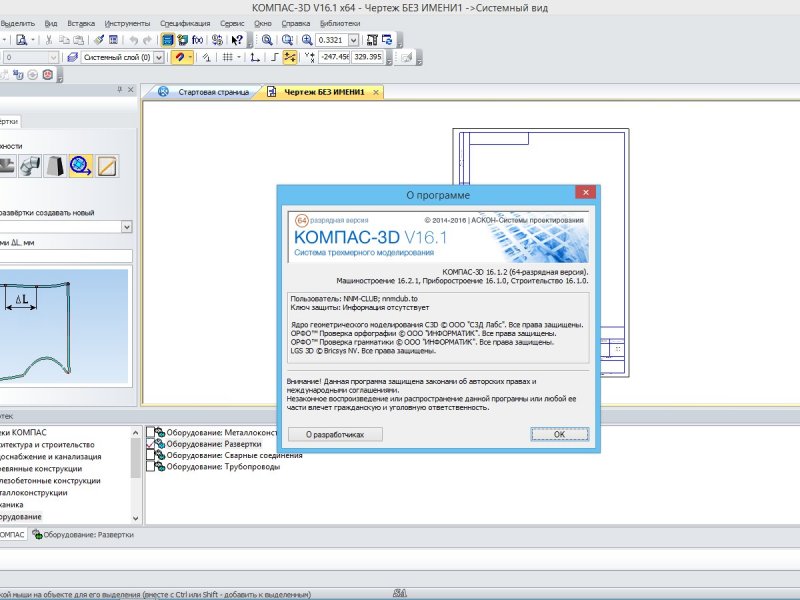Click the Copy icon in toolbar
This screenshot has height=600, width=800.
tap(64, 40)
